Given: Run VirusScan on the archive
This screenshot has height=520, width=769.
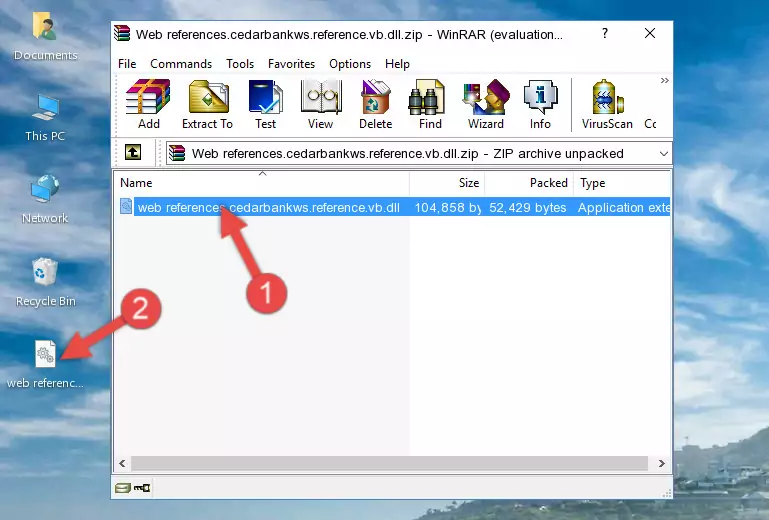Looking at the screenshot, I should pos(607,104).
